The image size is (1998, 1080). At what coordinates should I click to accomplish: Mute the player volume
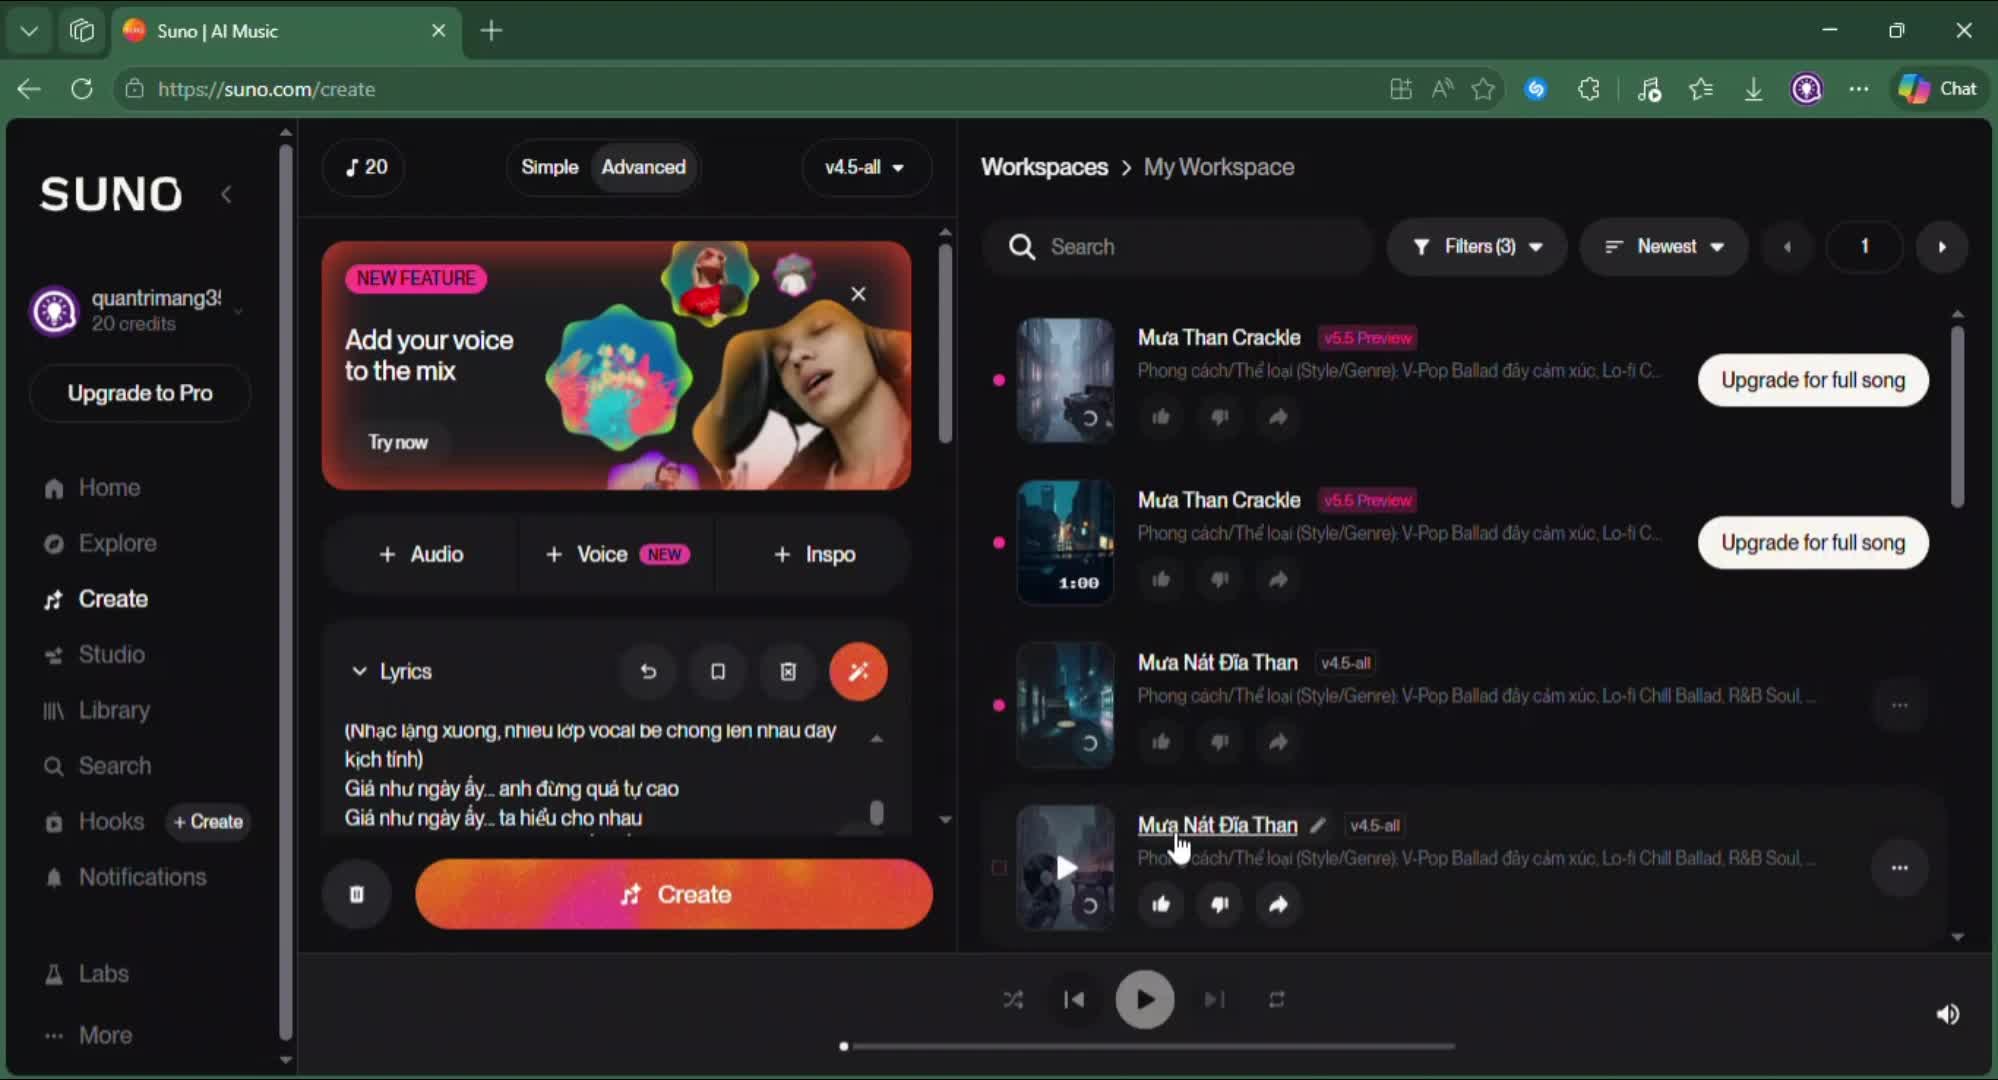(1947, 1015)
